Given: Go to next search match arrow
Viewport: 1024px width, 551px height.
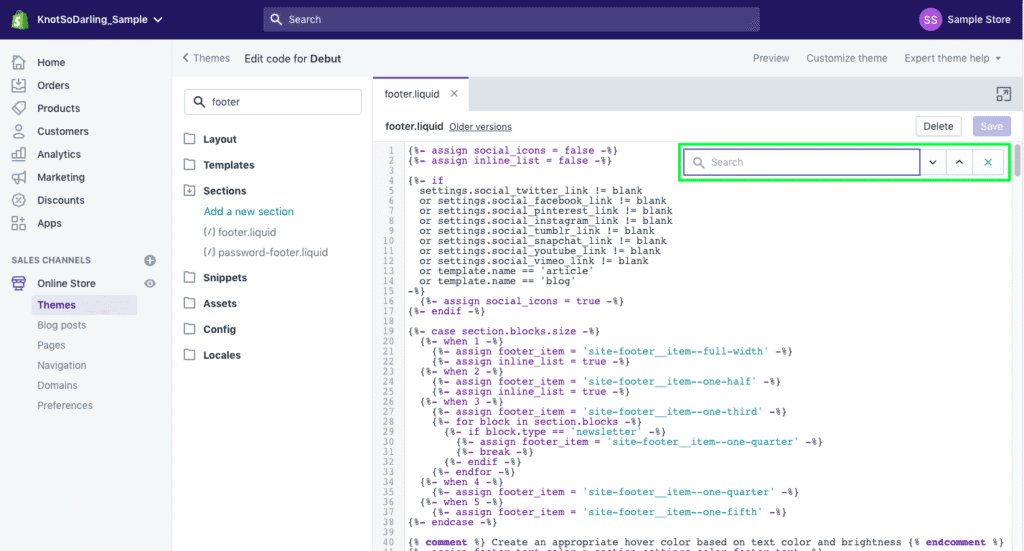Looking at the screenshot, I should pos(933,163).
